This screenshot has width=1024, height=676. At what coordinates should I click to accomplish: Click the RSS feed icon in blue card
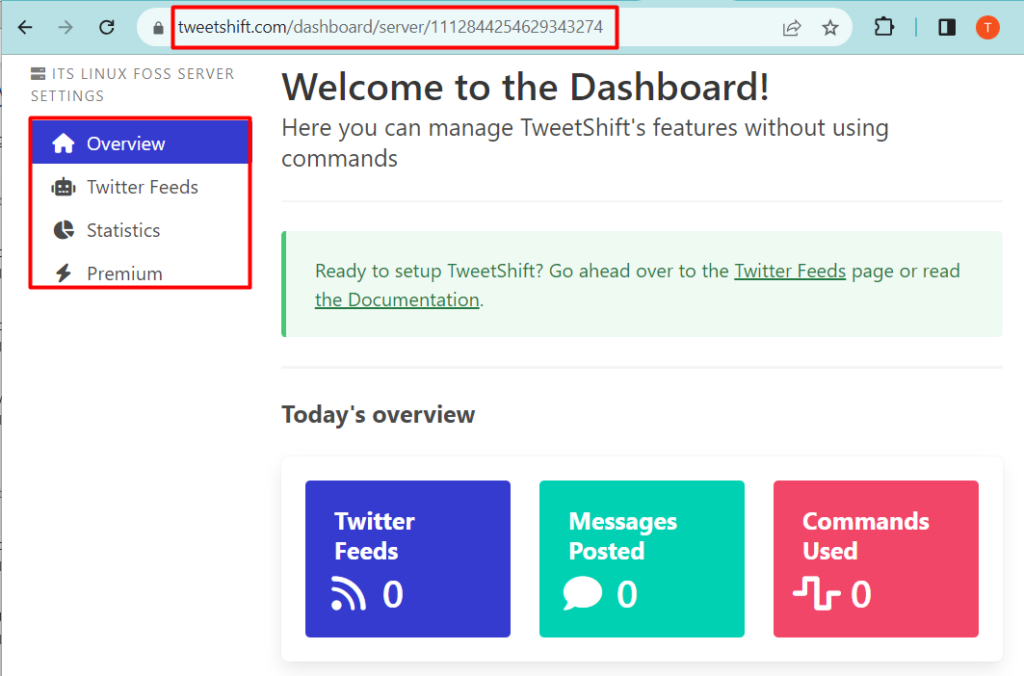tap(347, 594)
